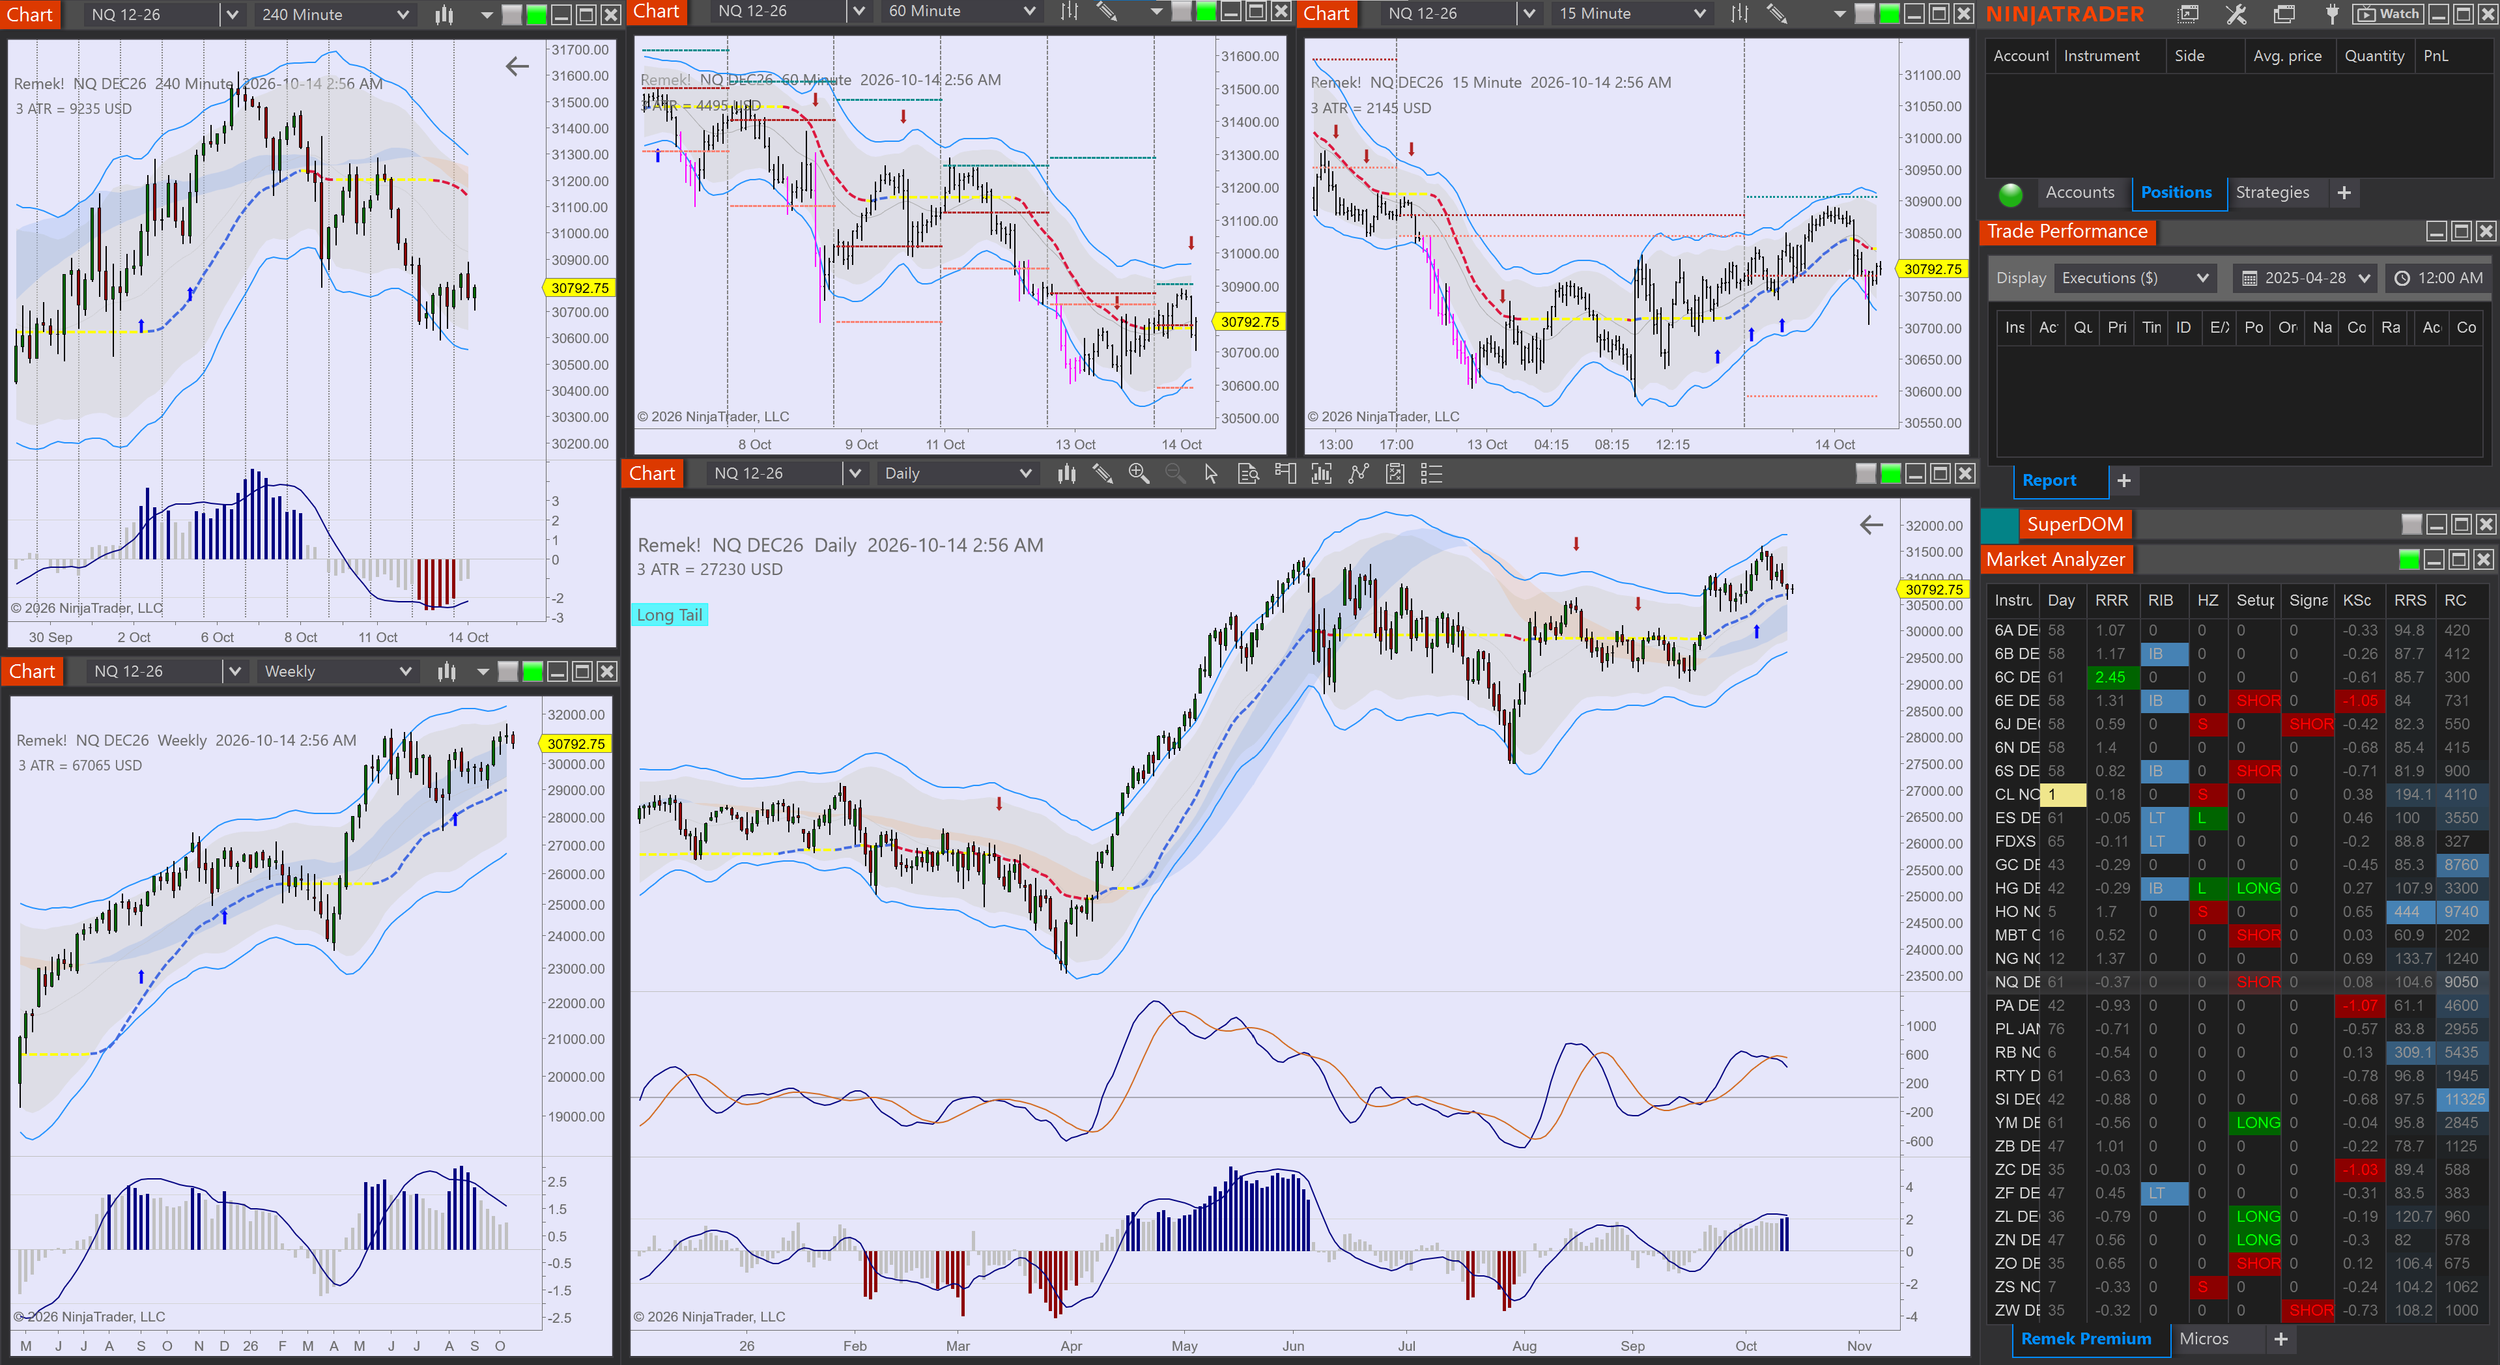Click the NinjaTrader new-window icon

(x=2188, y=14)
